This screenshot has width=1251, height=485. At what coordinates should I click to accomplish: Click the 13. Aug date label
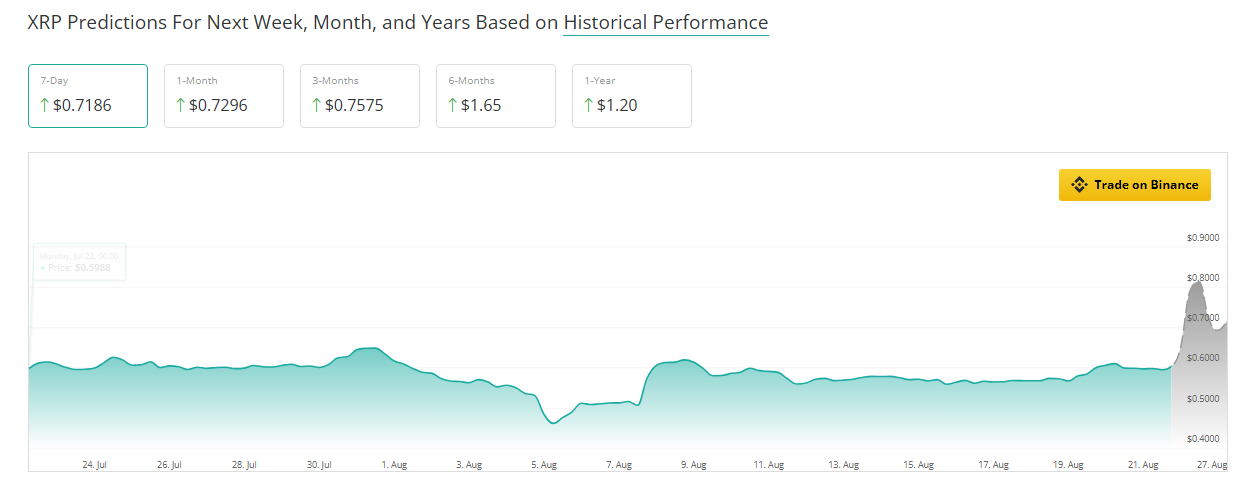click(x=844, y=465)
